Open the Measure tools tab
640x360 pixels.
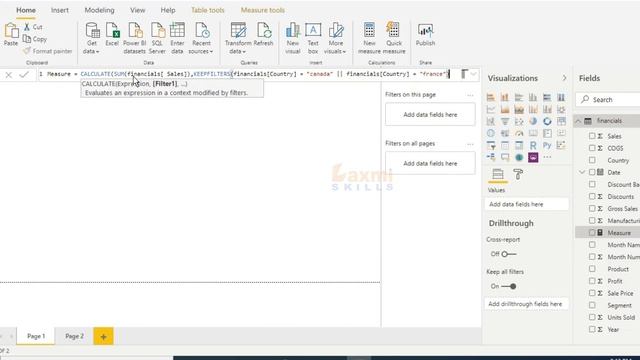pos(263,10)
